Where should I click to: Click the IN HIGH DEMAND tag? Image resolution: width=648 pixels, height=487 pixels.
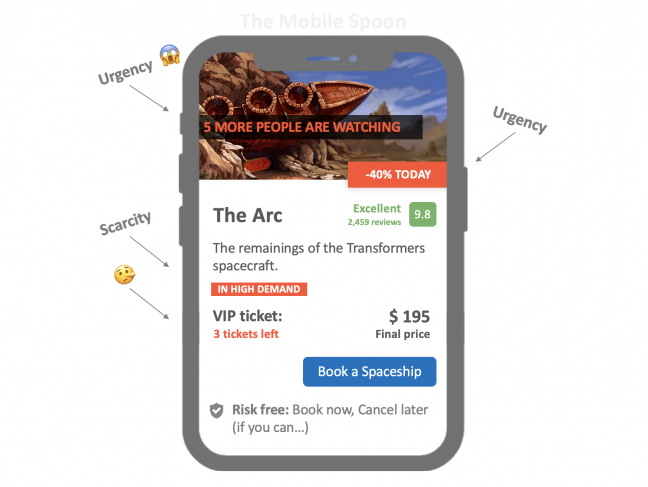click(259, 289)
